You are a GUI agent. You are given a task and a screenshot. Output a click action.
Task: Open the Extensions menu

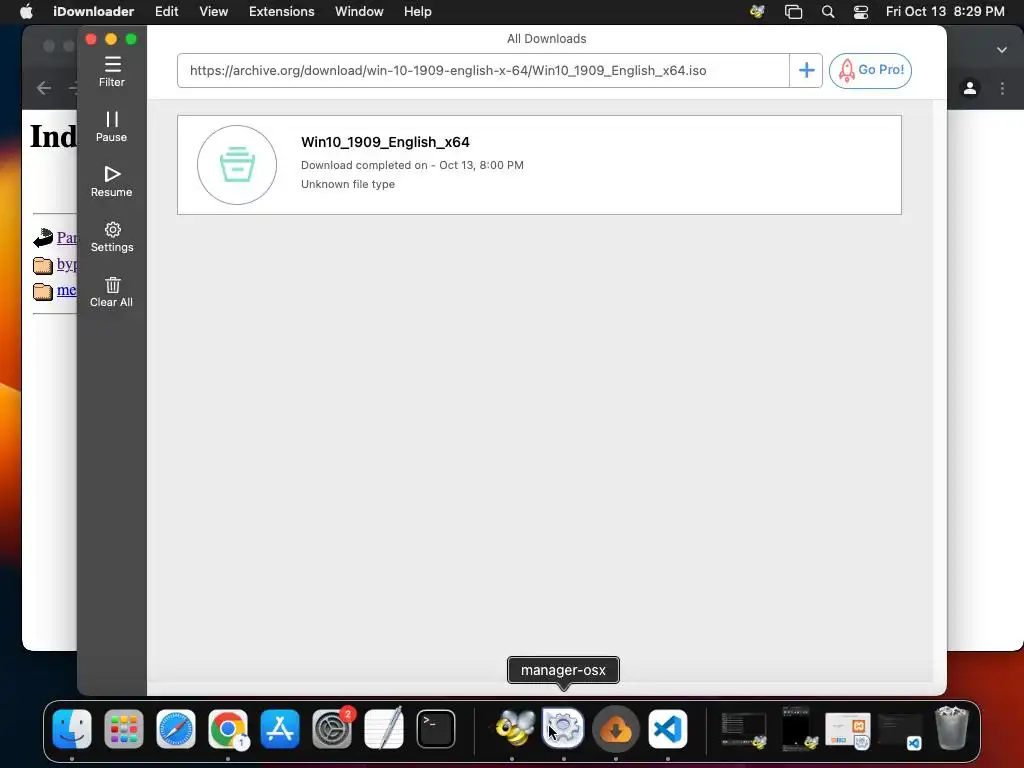pyautogui.click(x=281, y=12)
